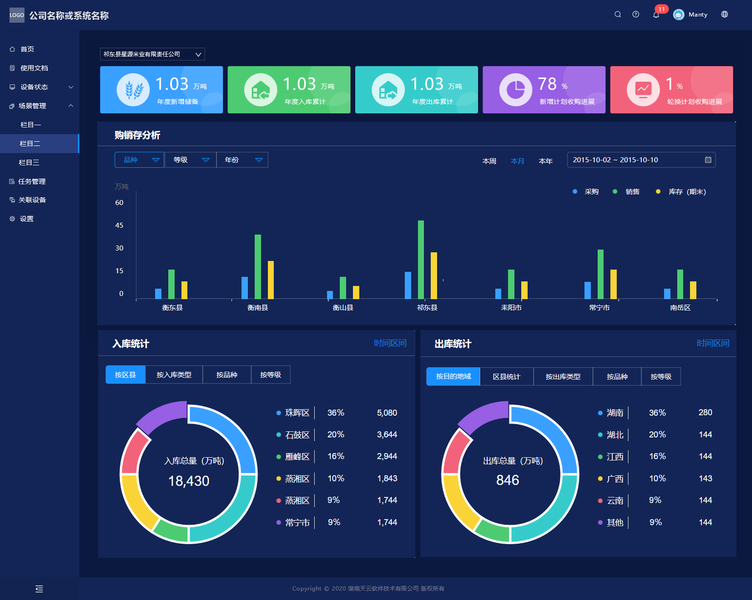Open the search icon in top bar
Screen dimensions: 752x600
click(618, 14)
